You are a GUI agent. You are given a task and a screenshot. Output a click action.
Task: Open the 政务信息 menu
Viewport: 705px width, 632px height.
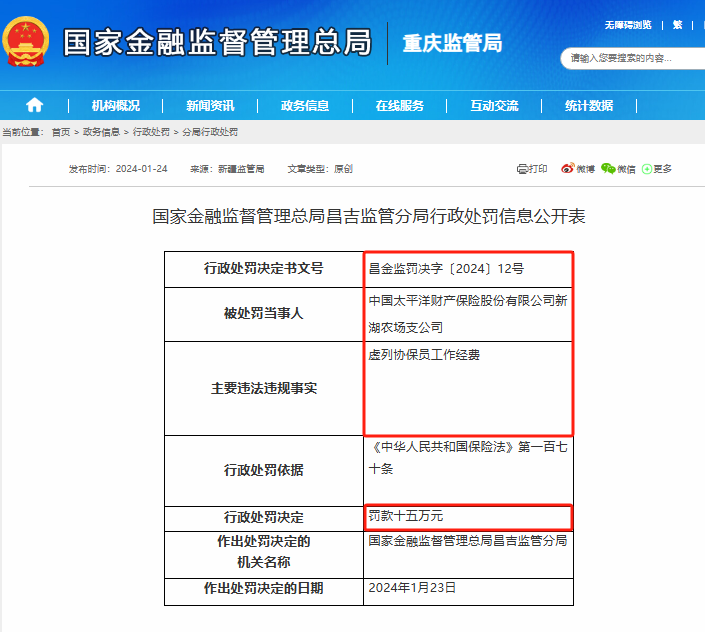click(x=304, y=106)
